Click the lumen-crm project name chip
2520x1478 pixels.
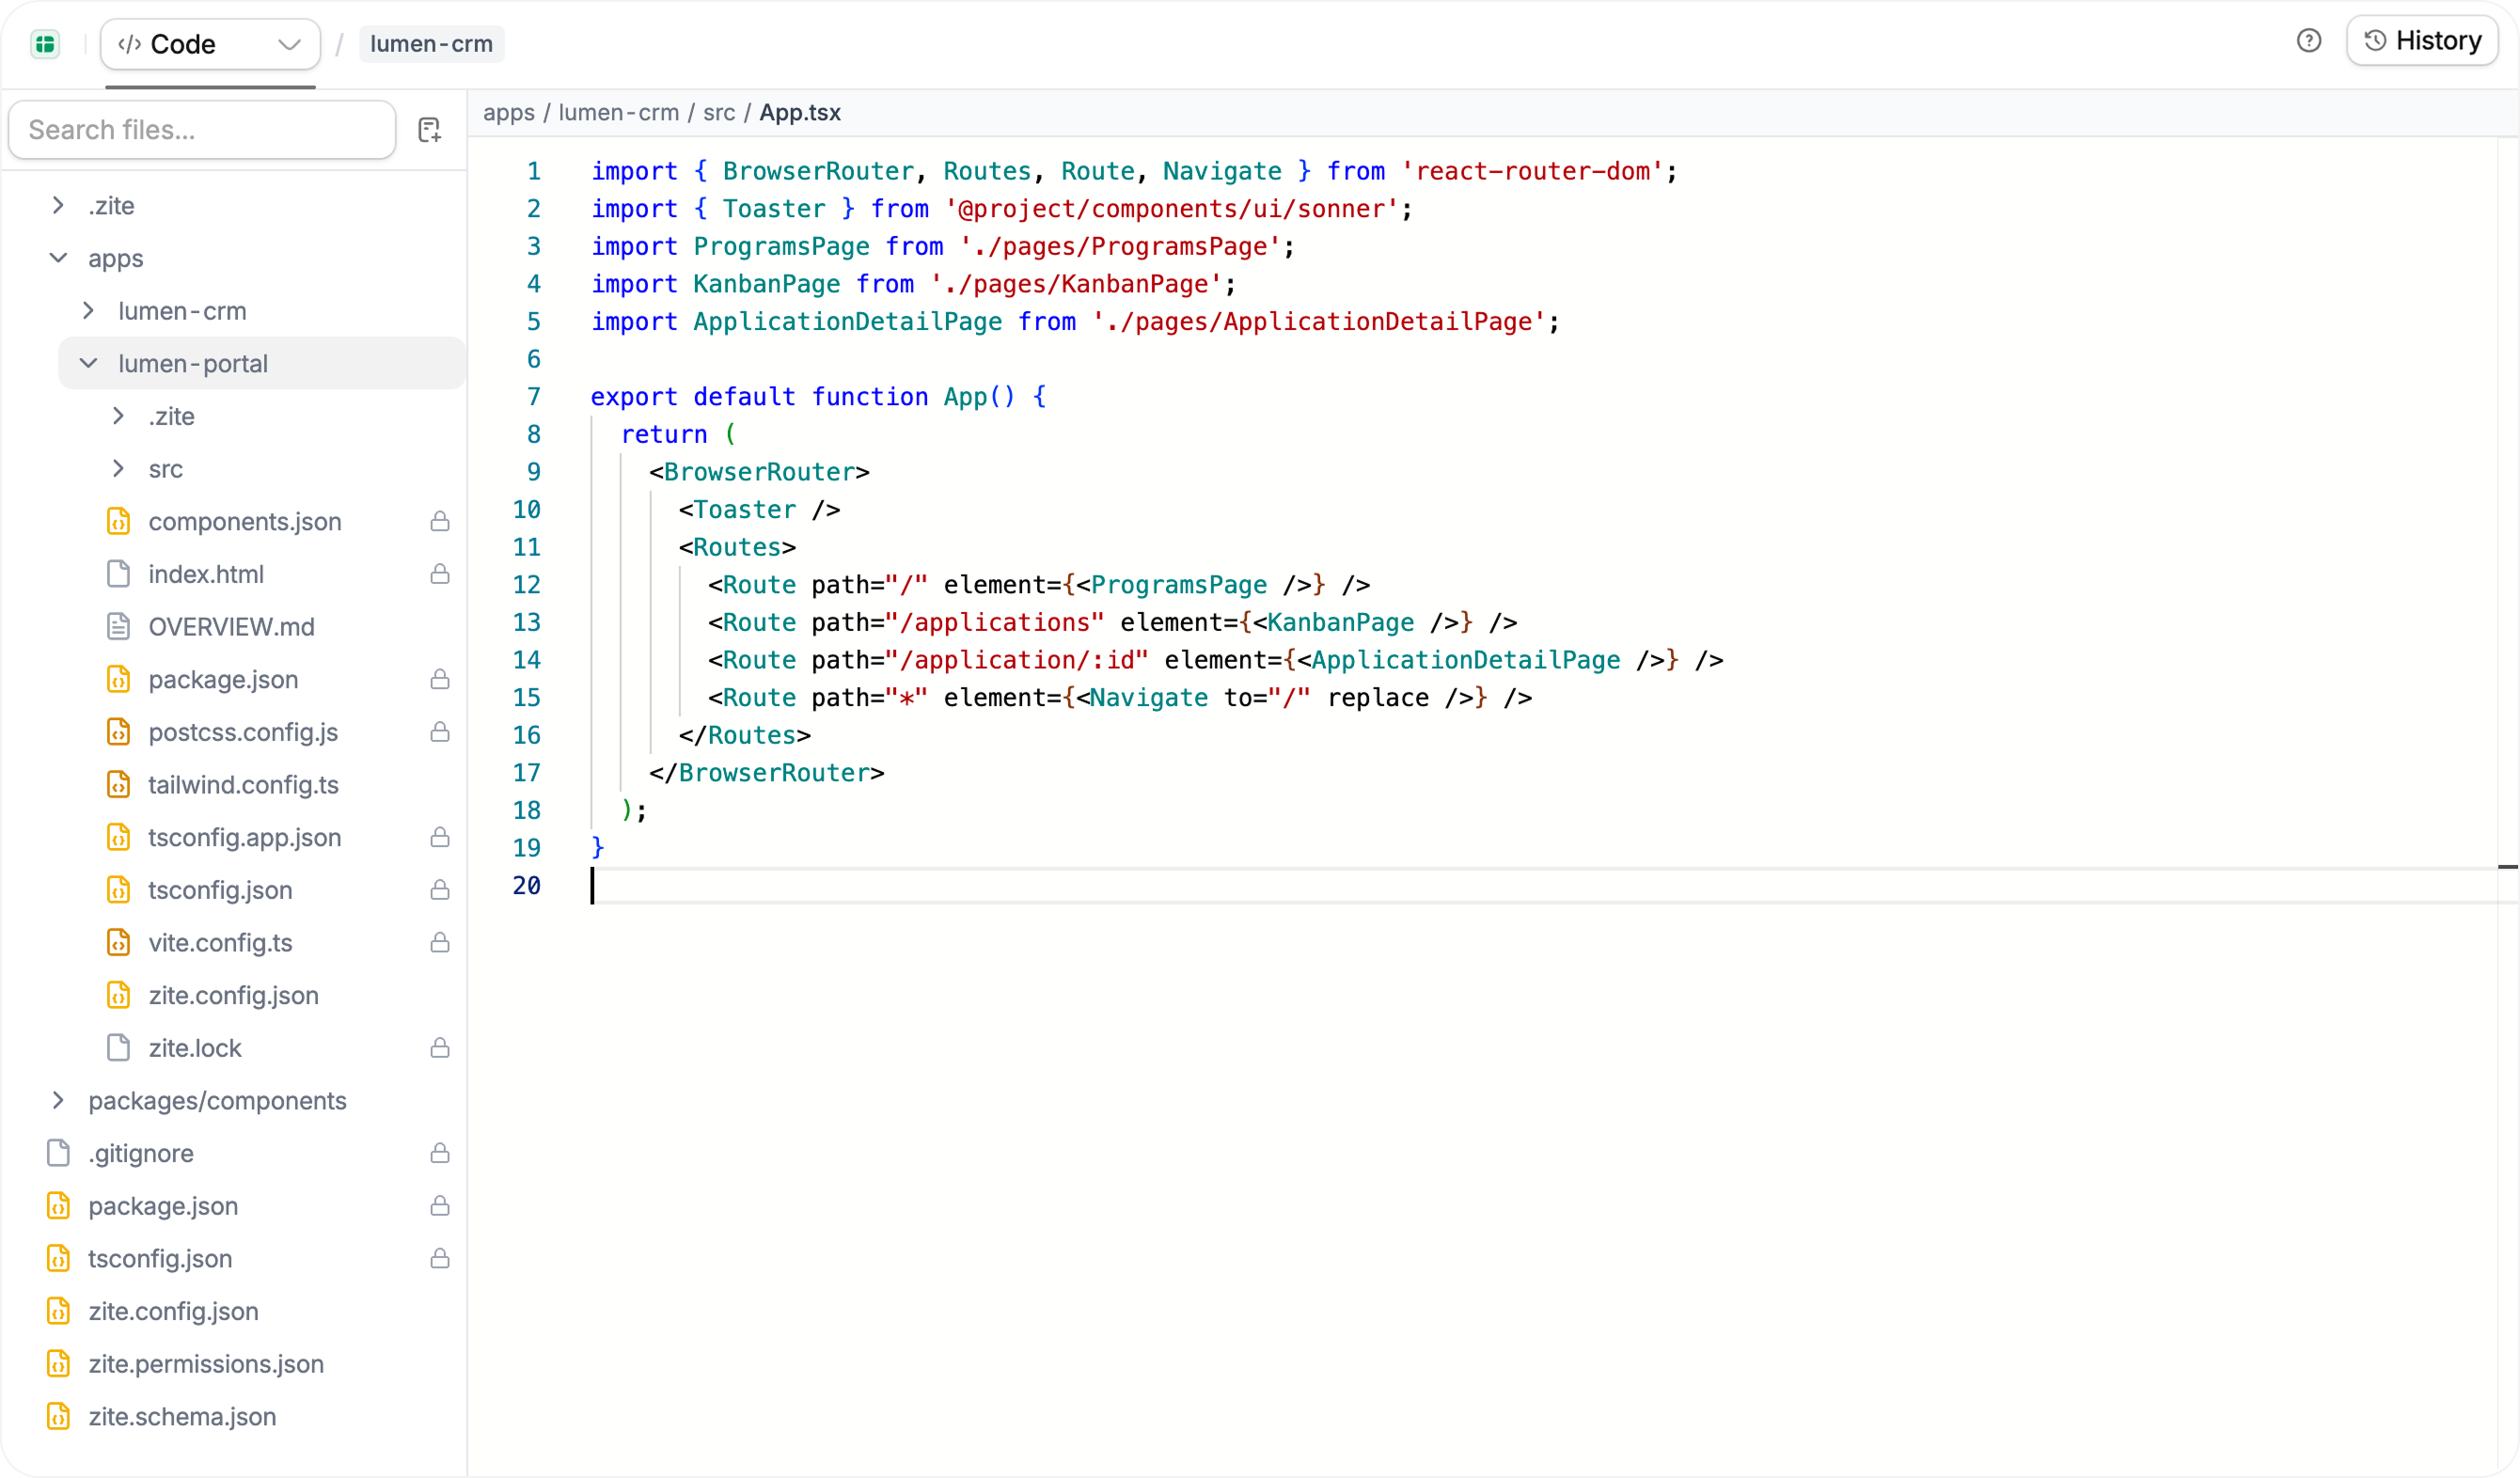(x=431, y=44)
